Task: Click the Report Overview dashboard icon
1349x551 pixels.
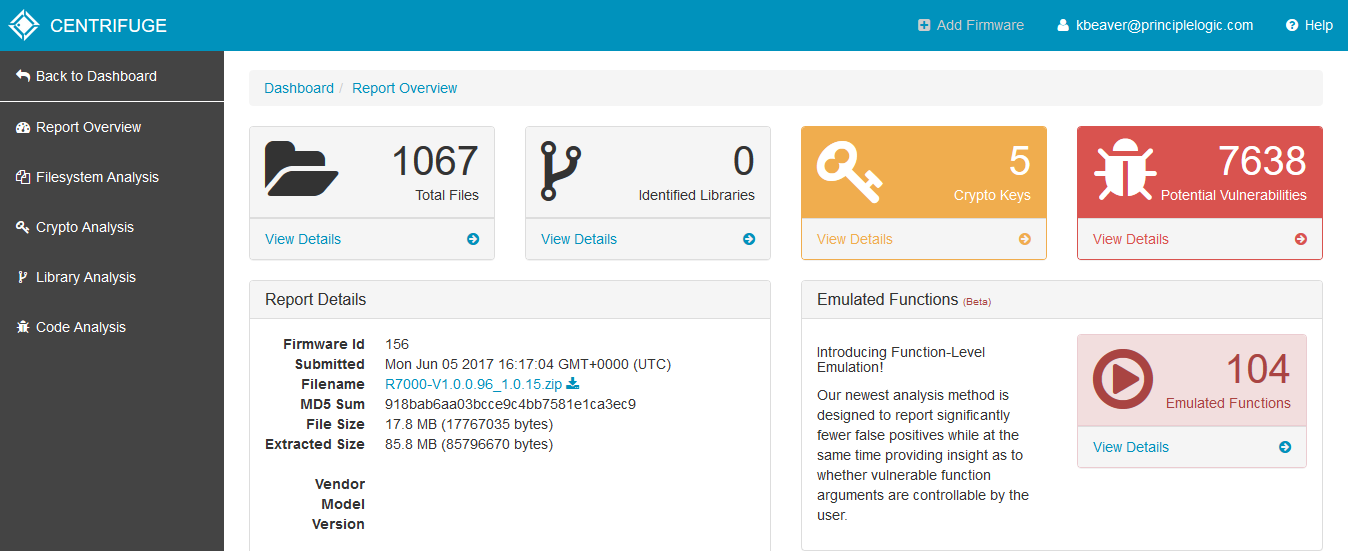Action: coord(23,127)
